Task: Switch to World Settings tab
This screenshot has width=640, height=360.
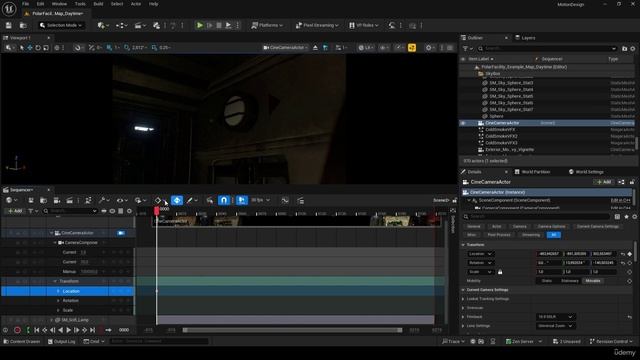Action: pyautogui.click(x=586, y=172)
